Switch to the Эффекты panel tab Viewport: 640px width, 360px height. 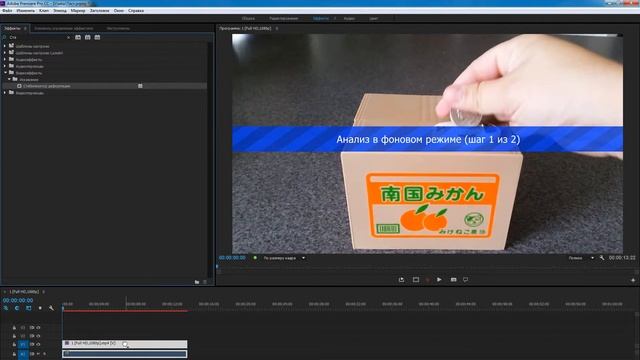[12, 29]
